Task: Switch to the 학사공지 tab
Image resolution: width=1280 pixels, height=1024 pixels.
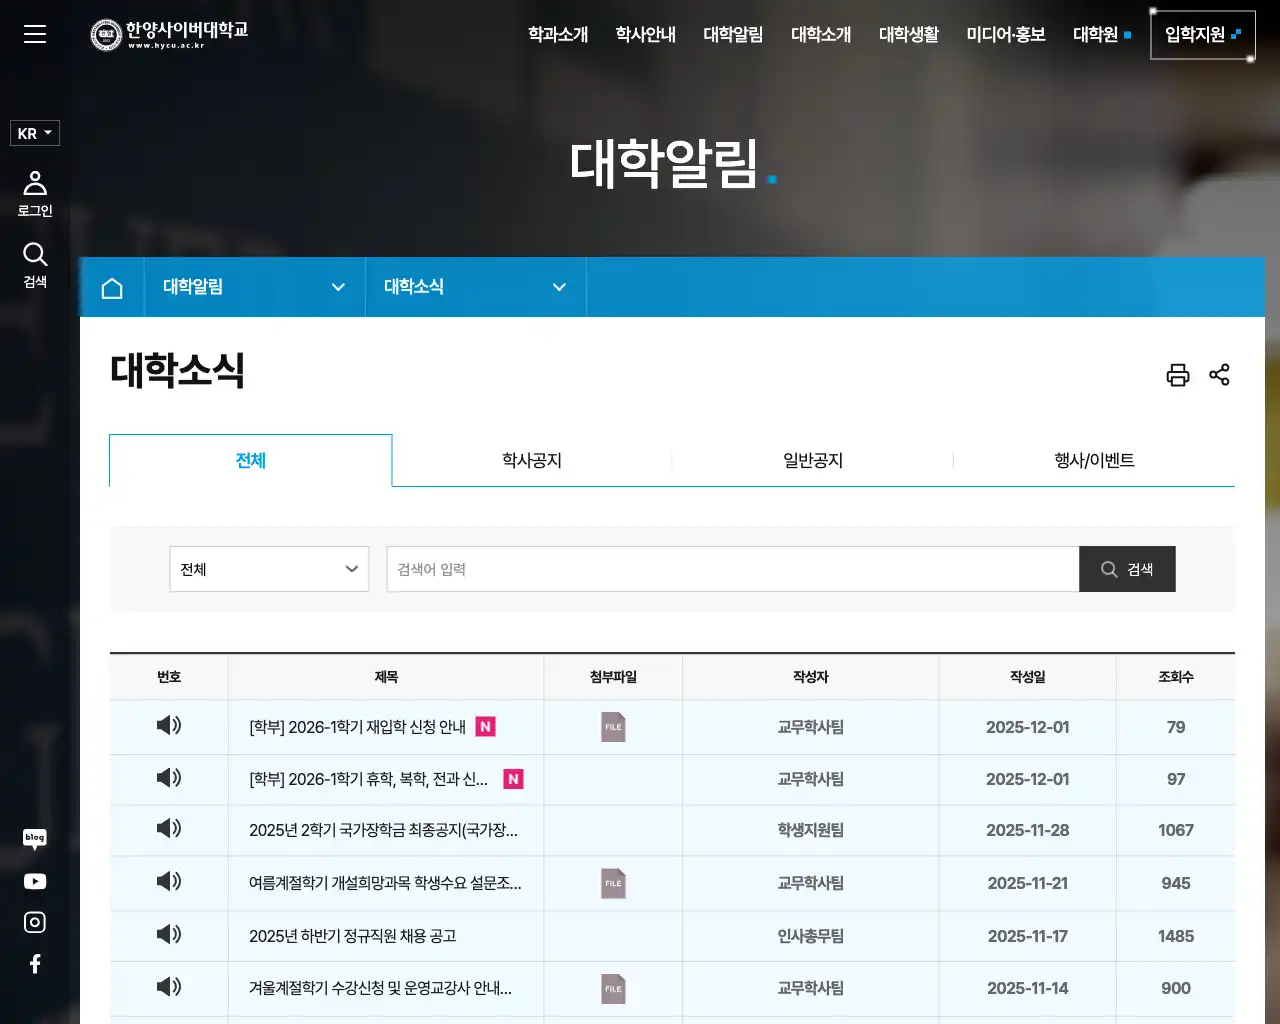Action: (x=531, y=460)
